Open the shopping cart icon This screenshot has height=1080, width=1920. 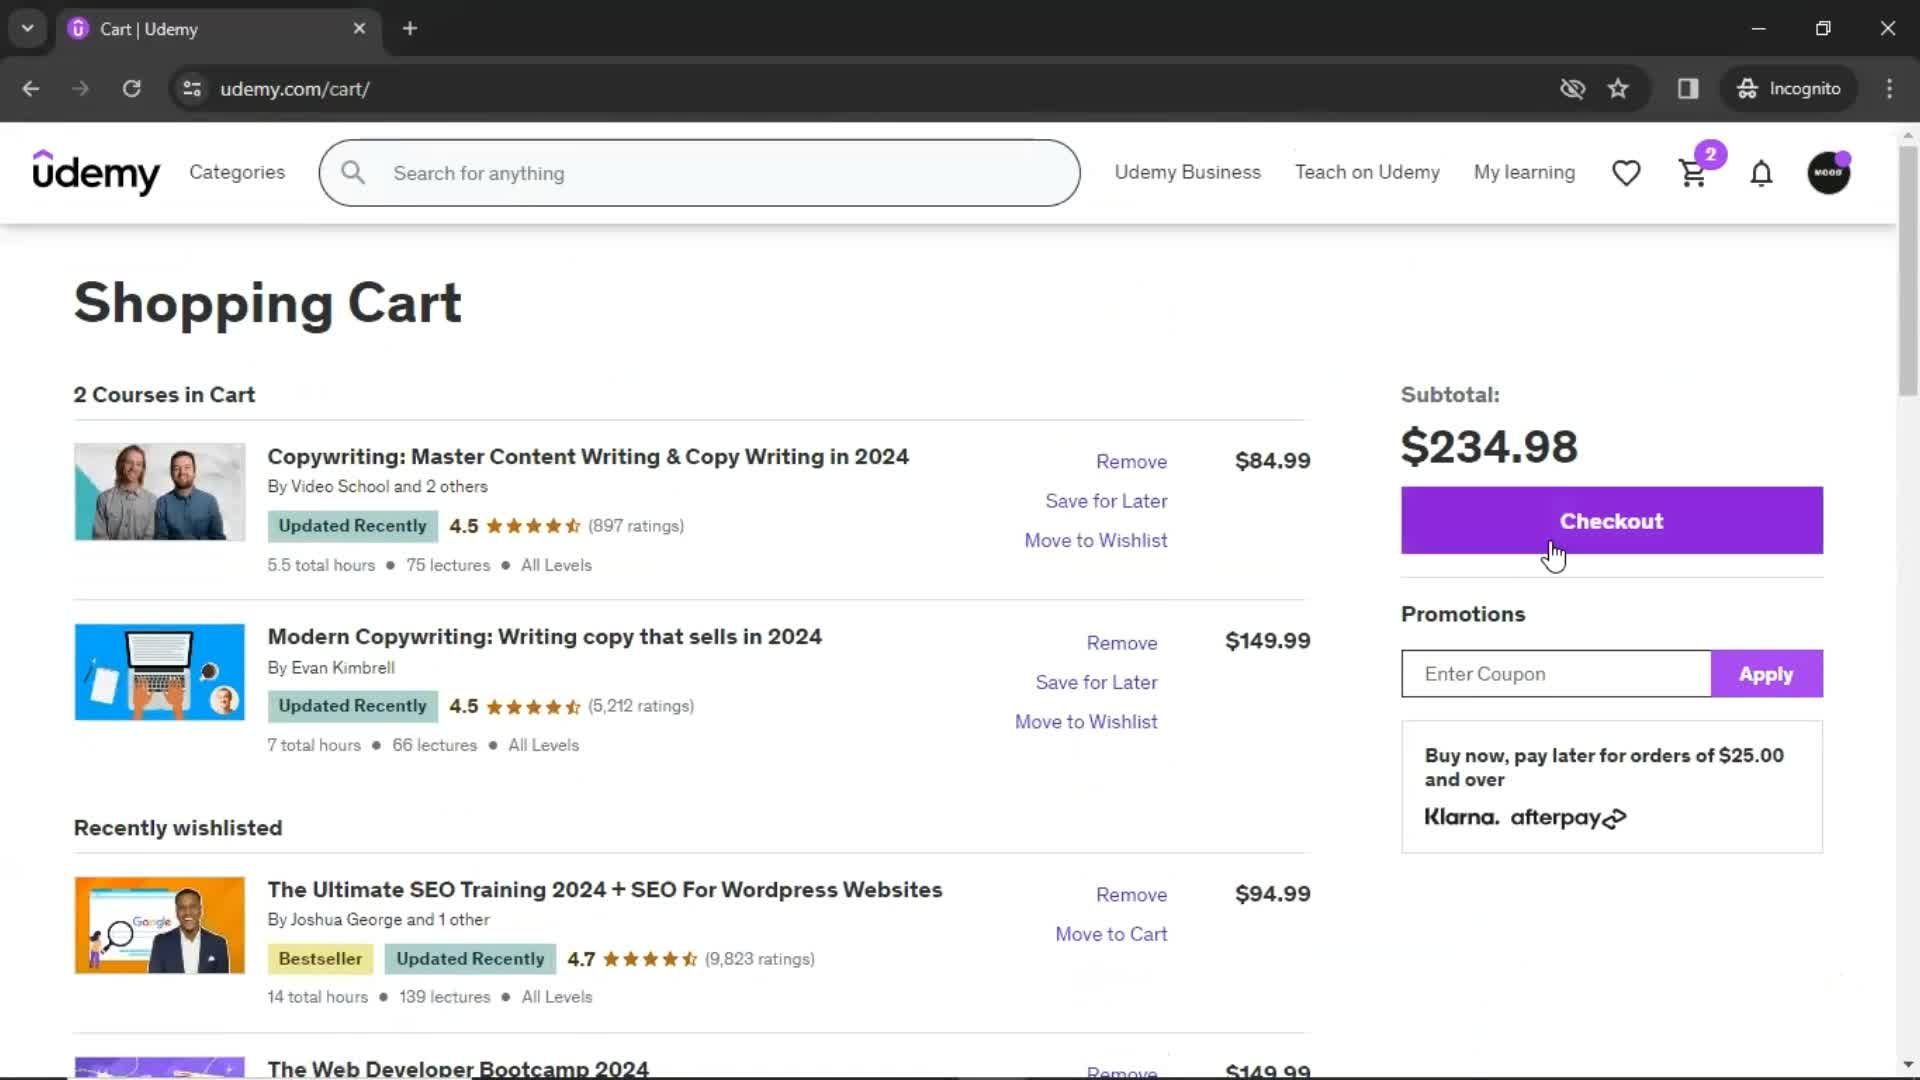pos(1693,173)
